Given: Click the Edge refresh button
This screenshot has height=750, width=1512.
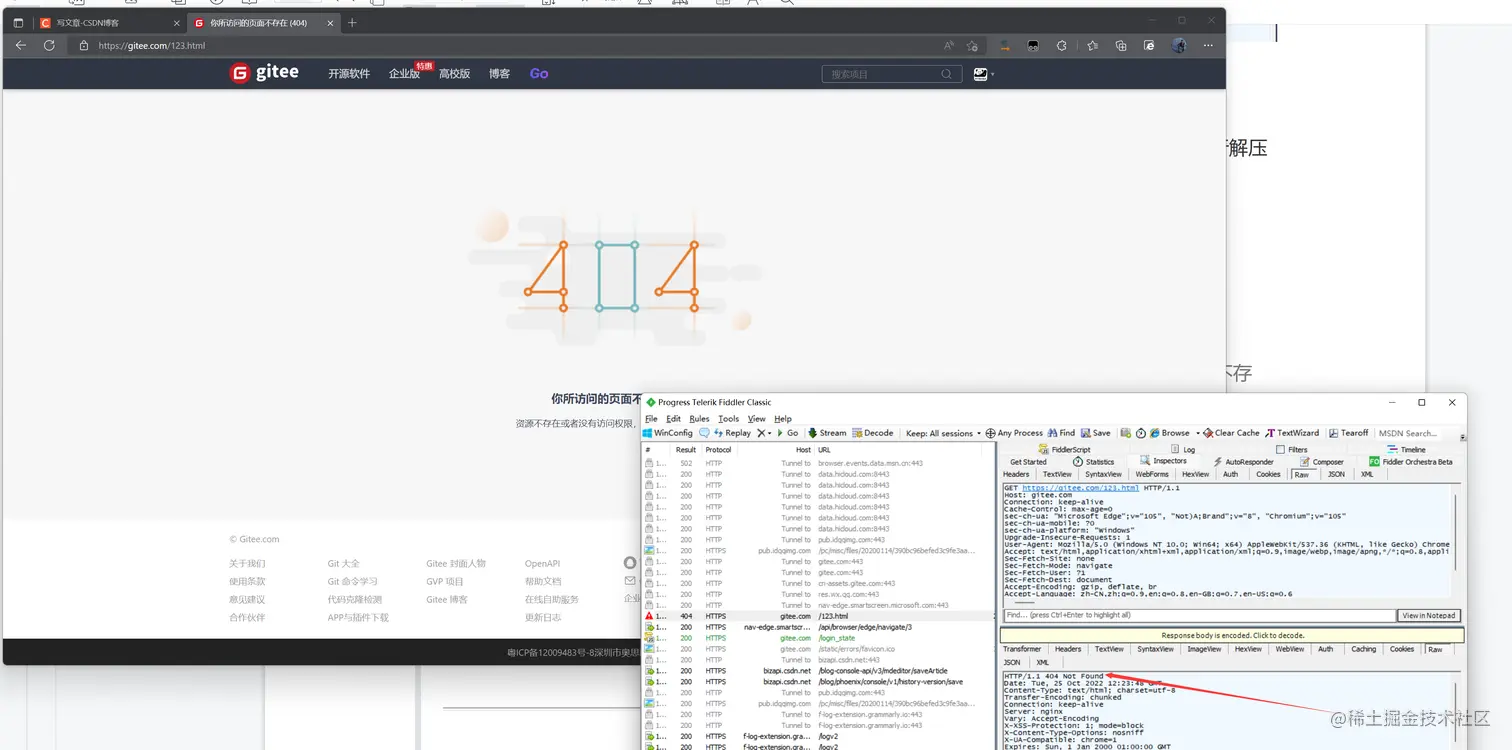Looking at the screenshot, I should click(49, 45).
